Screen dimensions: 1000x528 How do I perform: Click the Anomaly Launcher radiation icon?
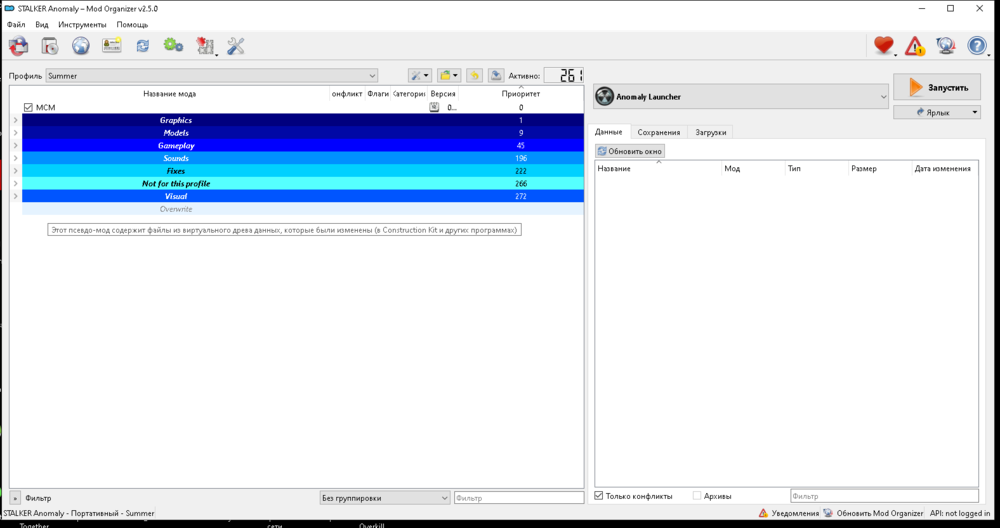click(605, 96)
